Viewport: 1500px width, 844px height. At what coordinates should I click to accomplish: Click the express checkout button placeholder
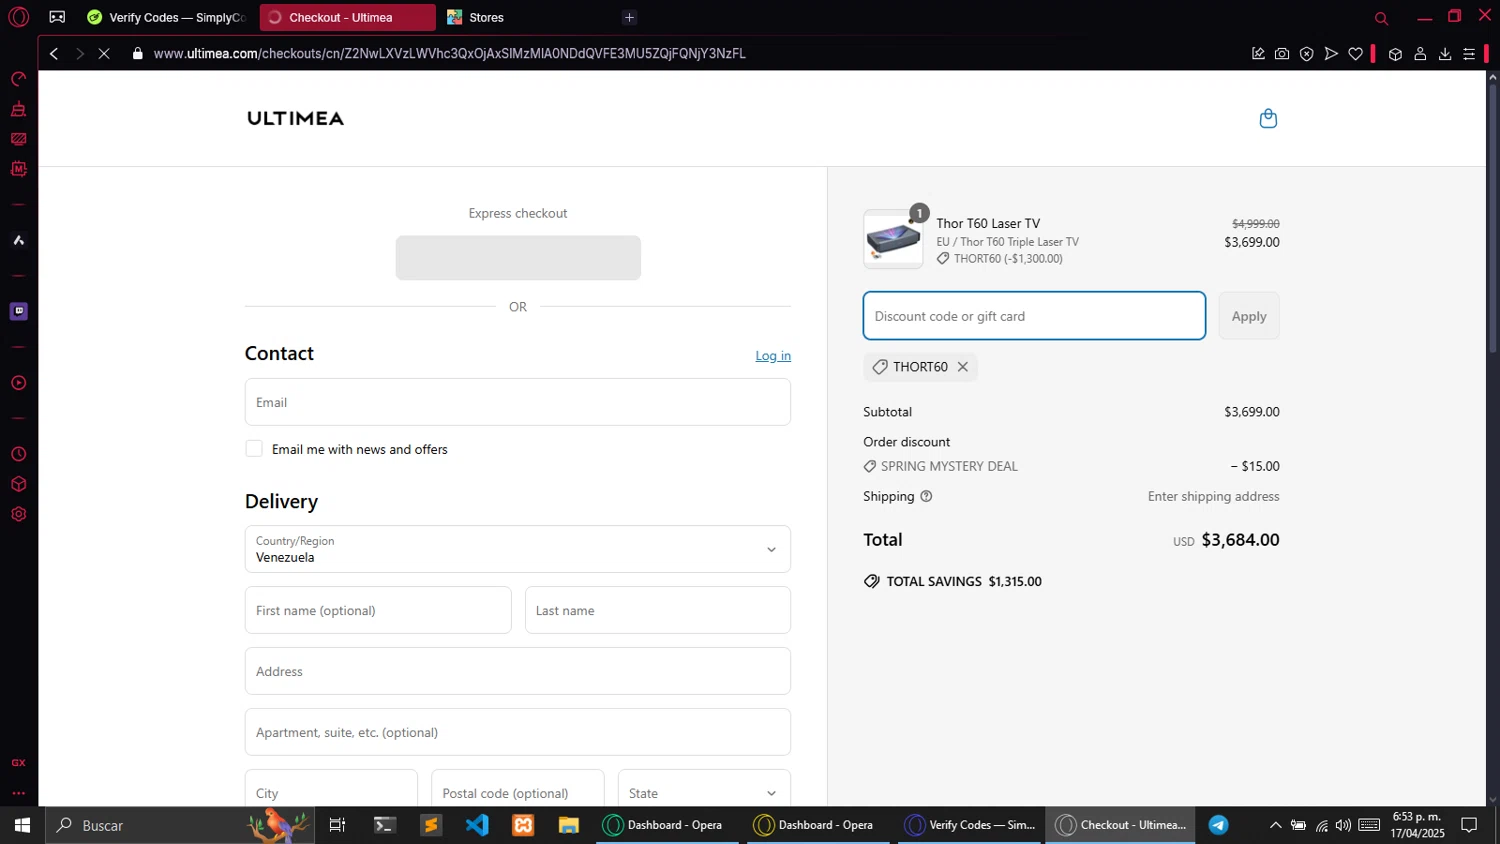[x=518, y=258]
